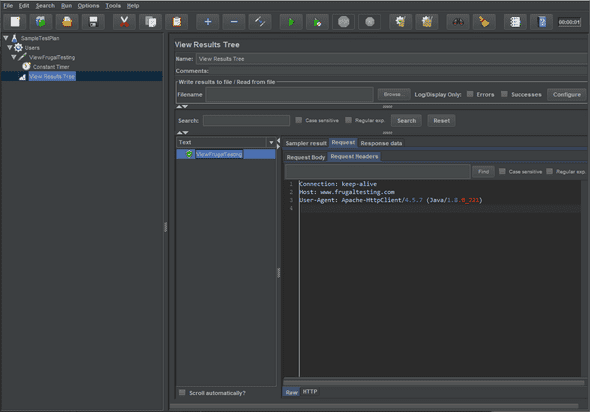Clear results with the gear-broom icon
The width and height of the screenshot is (590, 412).
tap(400, 22)
